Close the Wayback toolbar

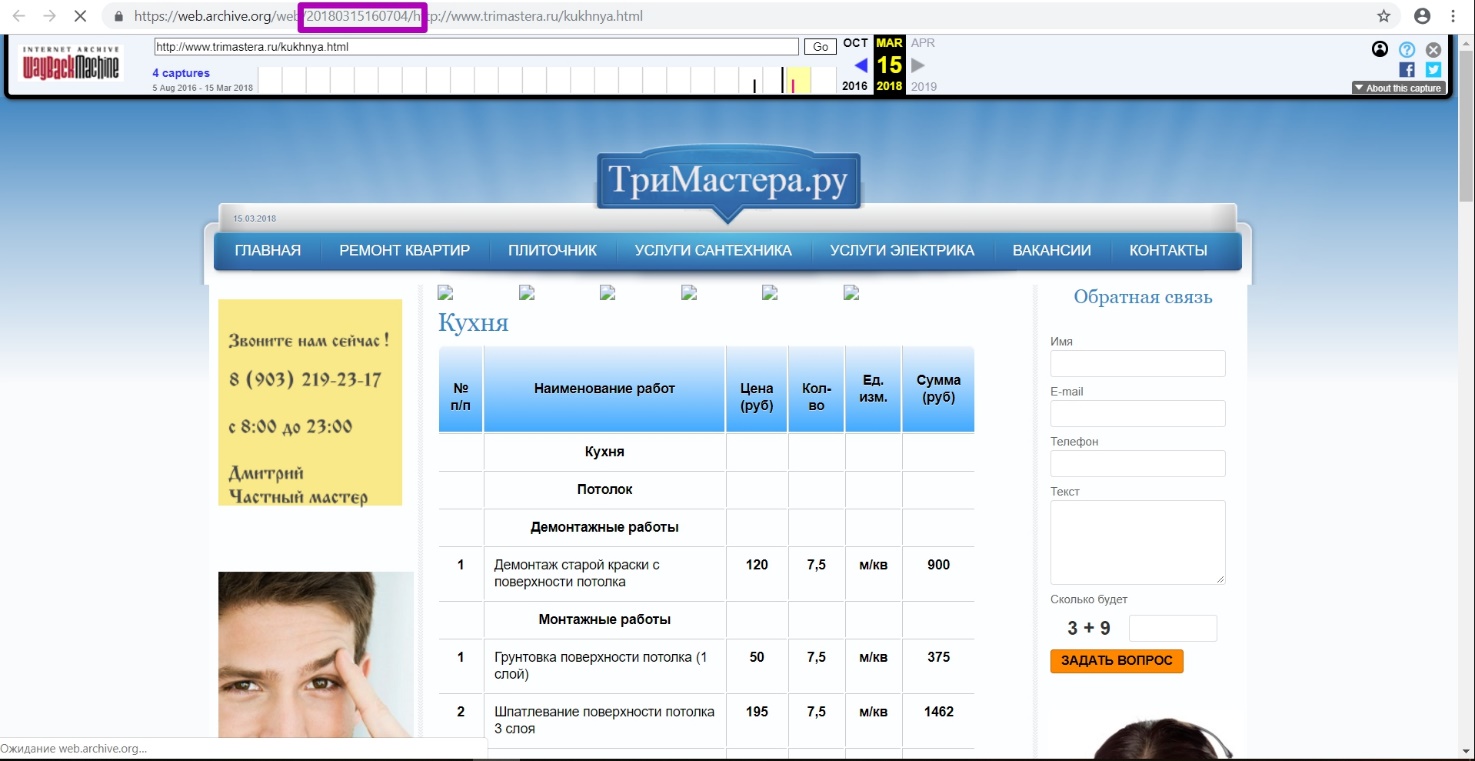(1433, 49)
